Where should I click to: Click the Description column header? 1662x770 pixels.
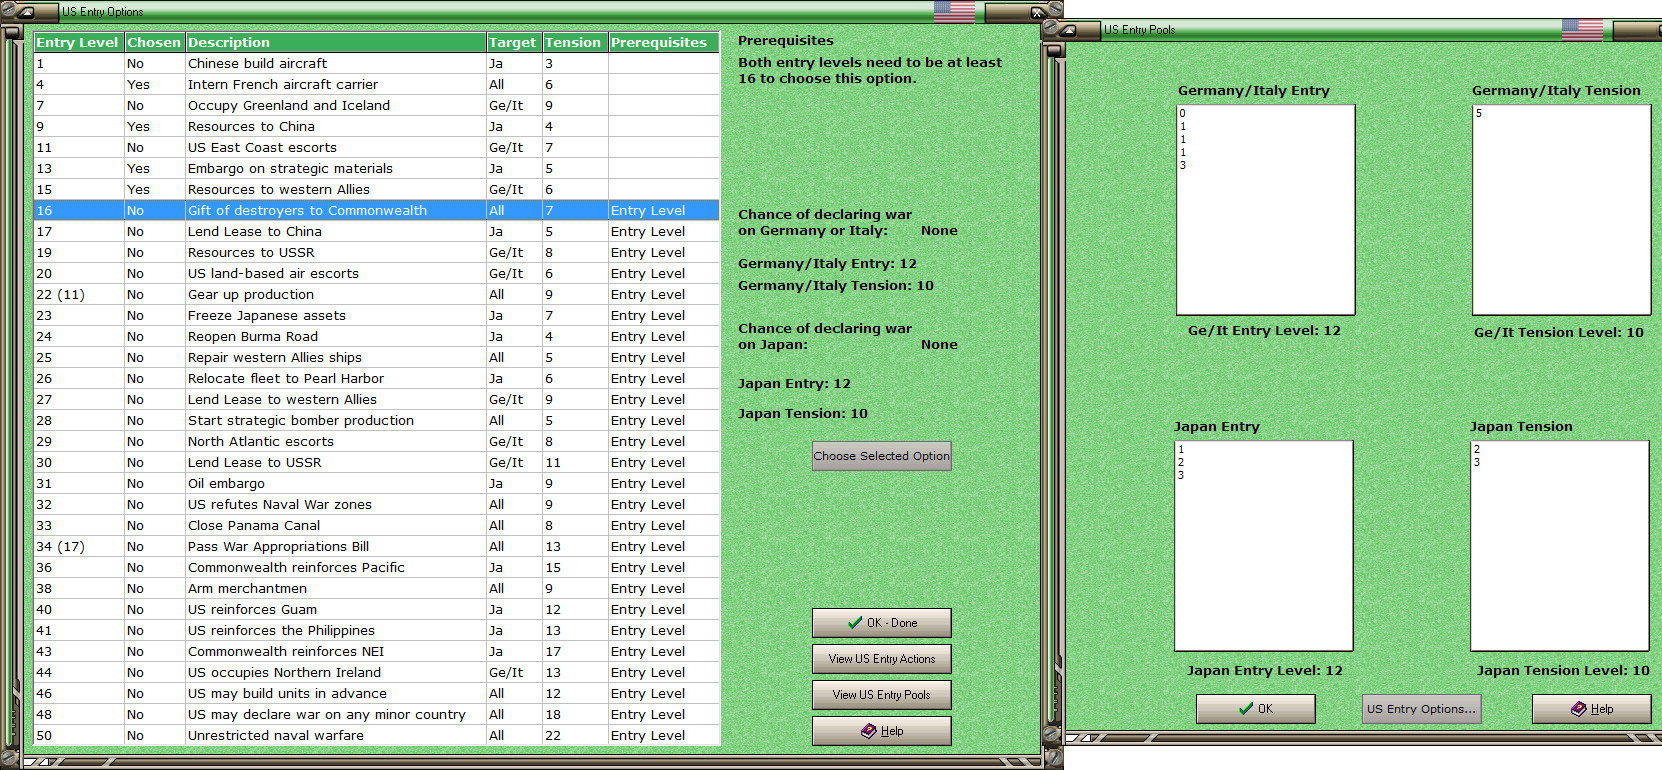click(335, 42)
